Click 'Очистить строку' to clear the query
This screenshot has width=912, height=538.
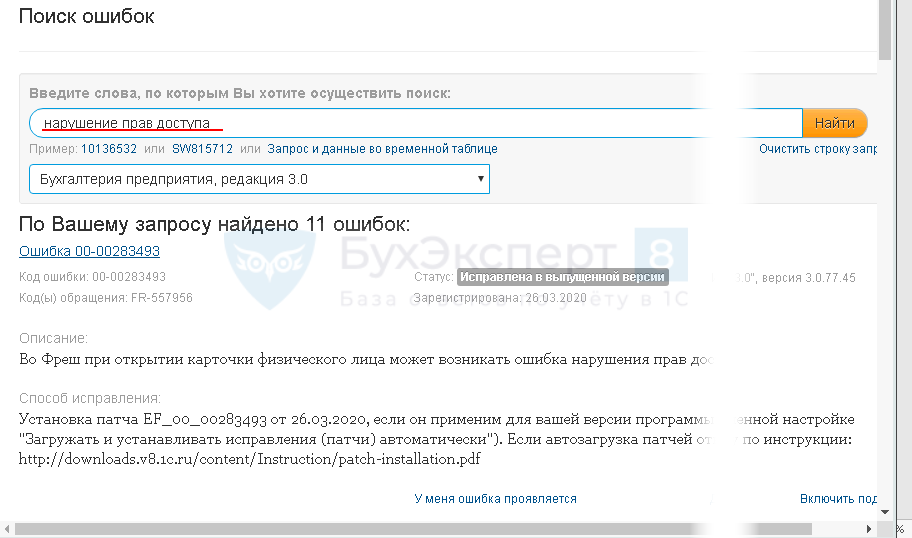tap(817, 149)
